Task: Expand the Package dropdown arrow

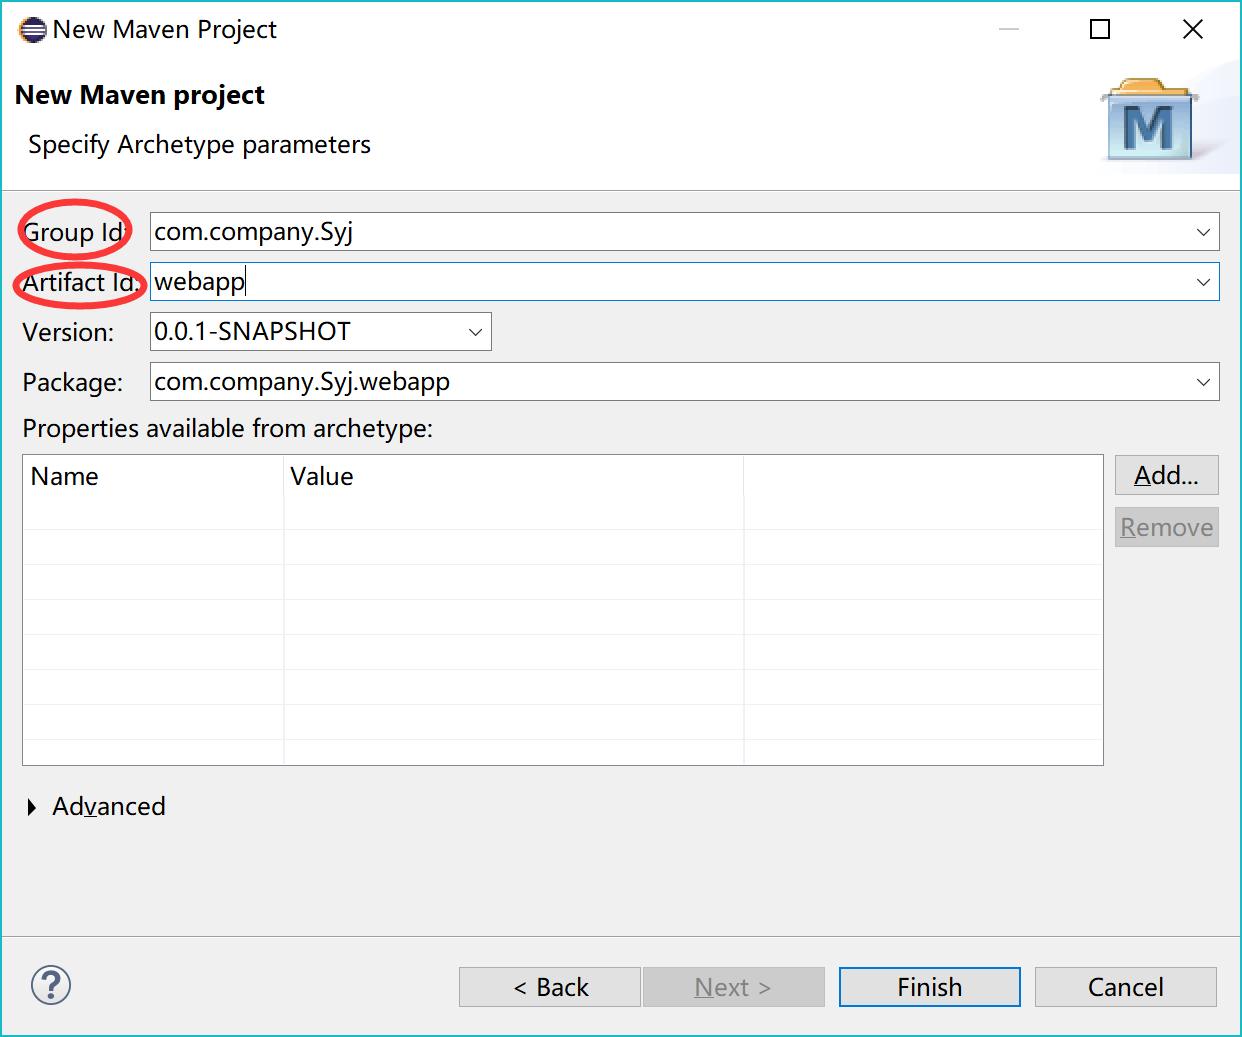Action: tap(1203, 382)
